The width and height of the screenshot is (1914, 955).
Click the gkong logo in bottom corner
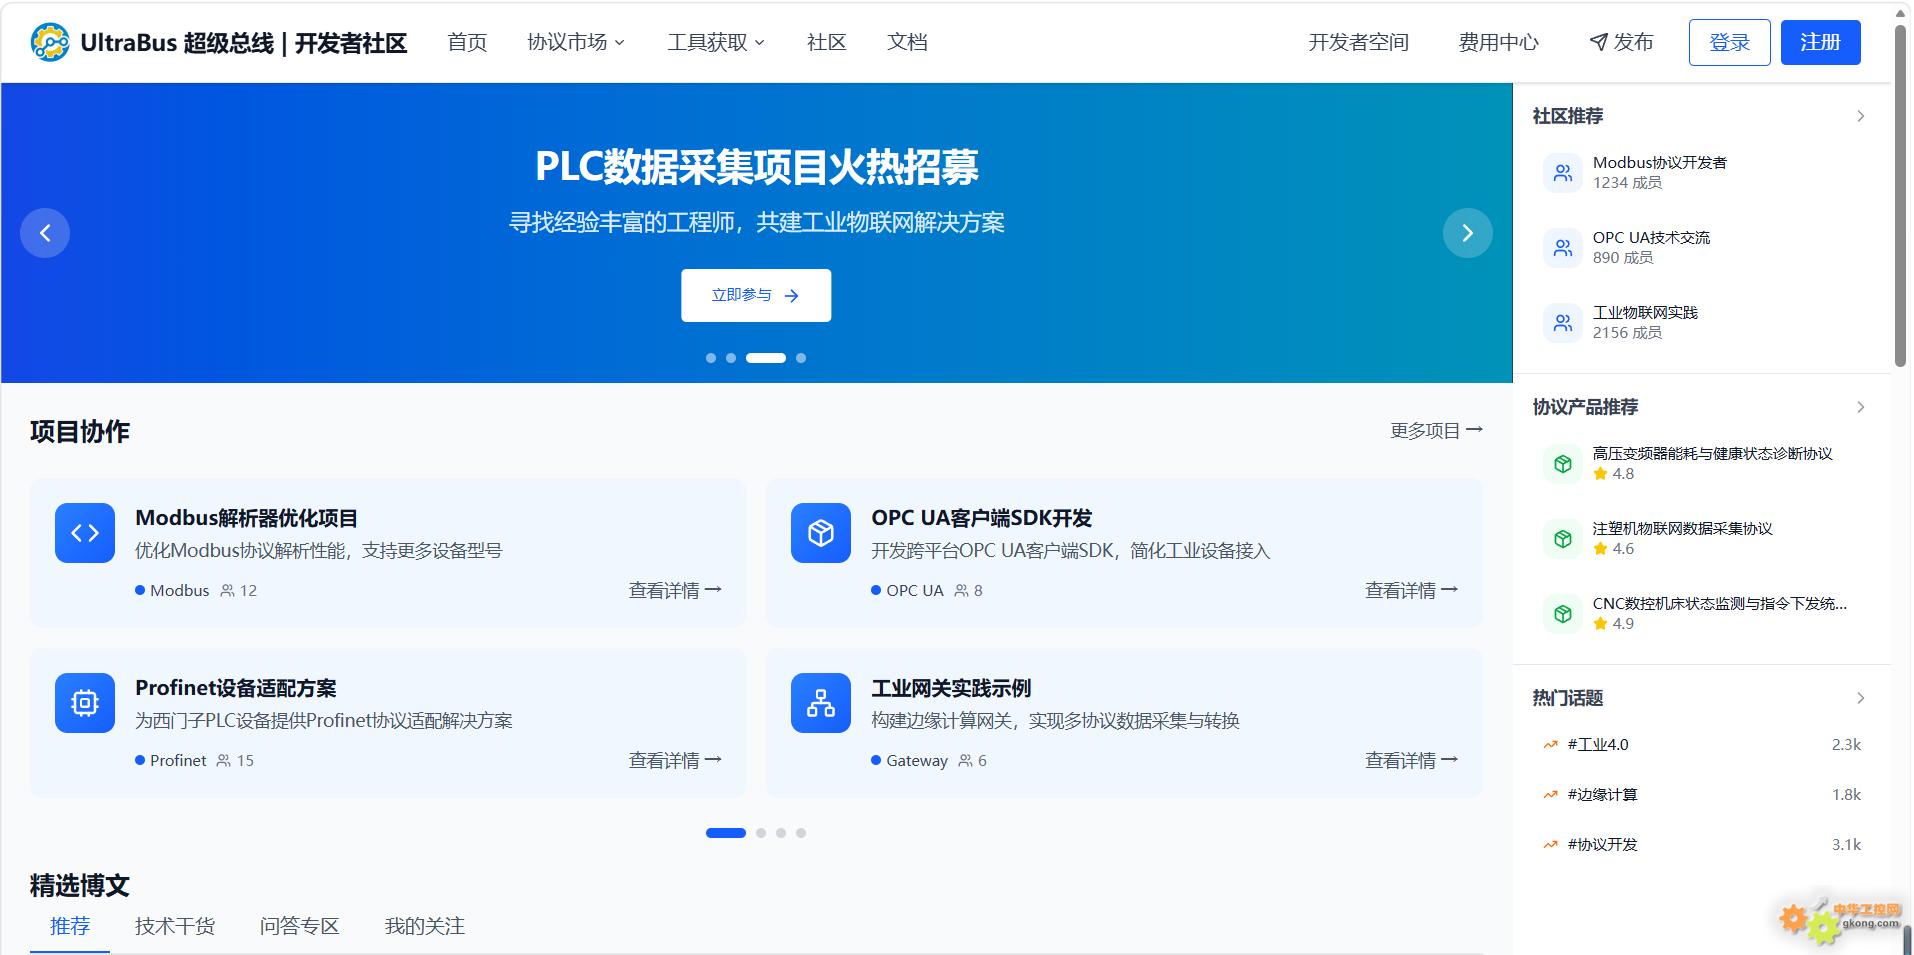click(1830, 922)
